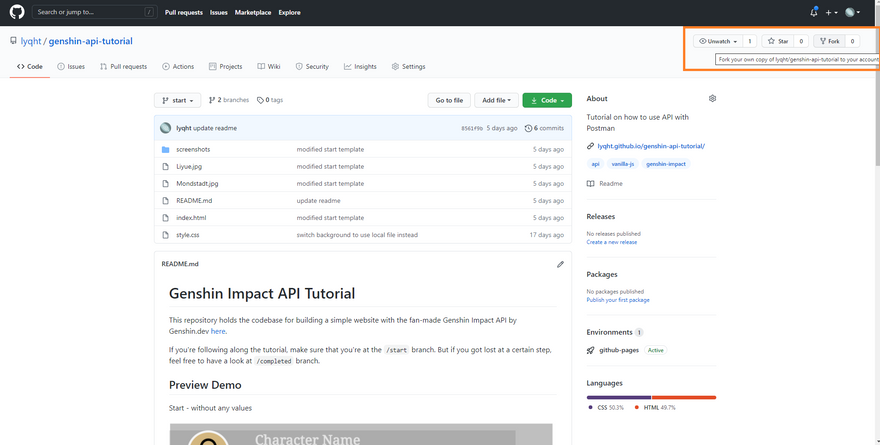880x445 pixels.
Task: Open the start branch selector dropdown
Action: (177, 100)
